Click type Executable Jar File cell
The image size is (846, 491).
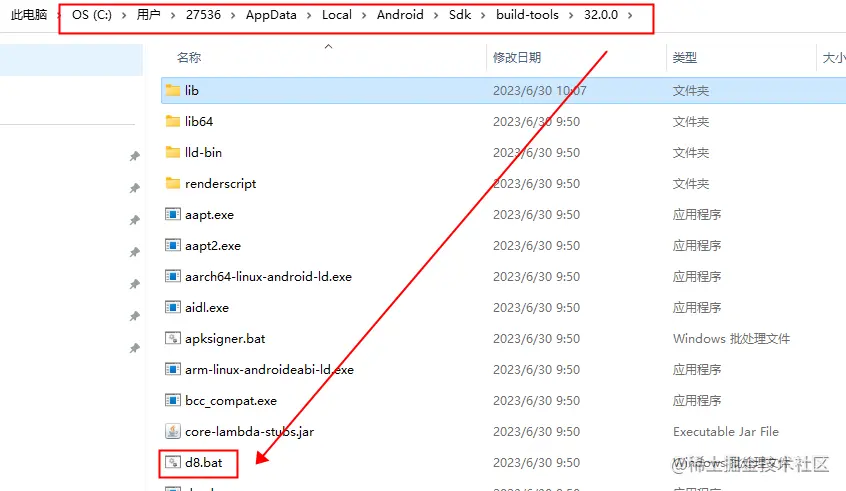[726, 432]
